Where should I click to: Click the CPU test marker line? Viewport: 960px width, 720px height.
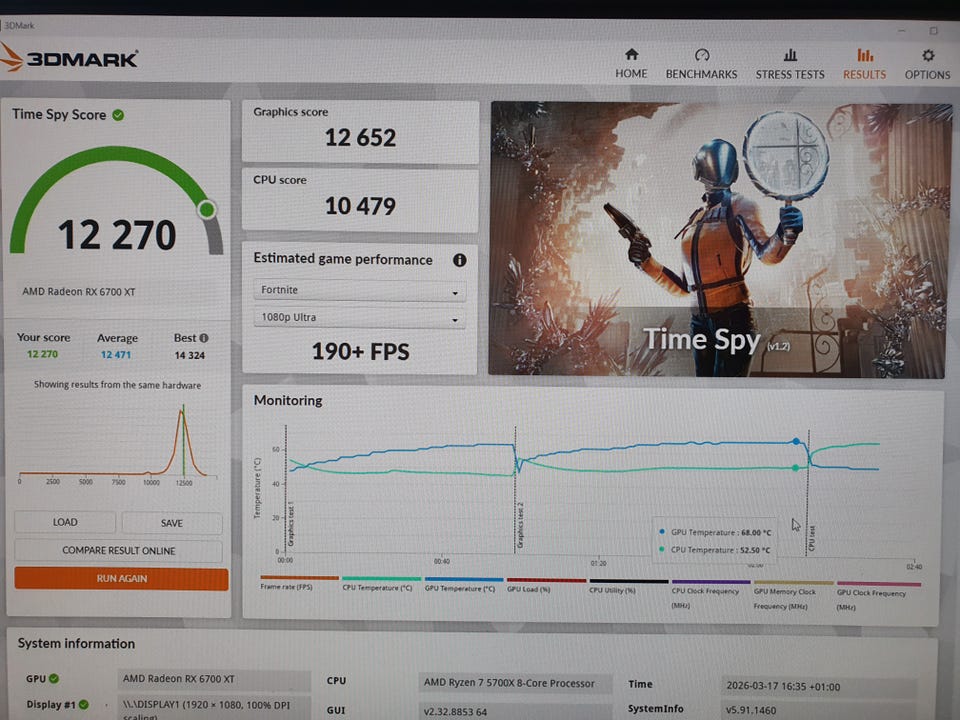tap(808, 493)
